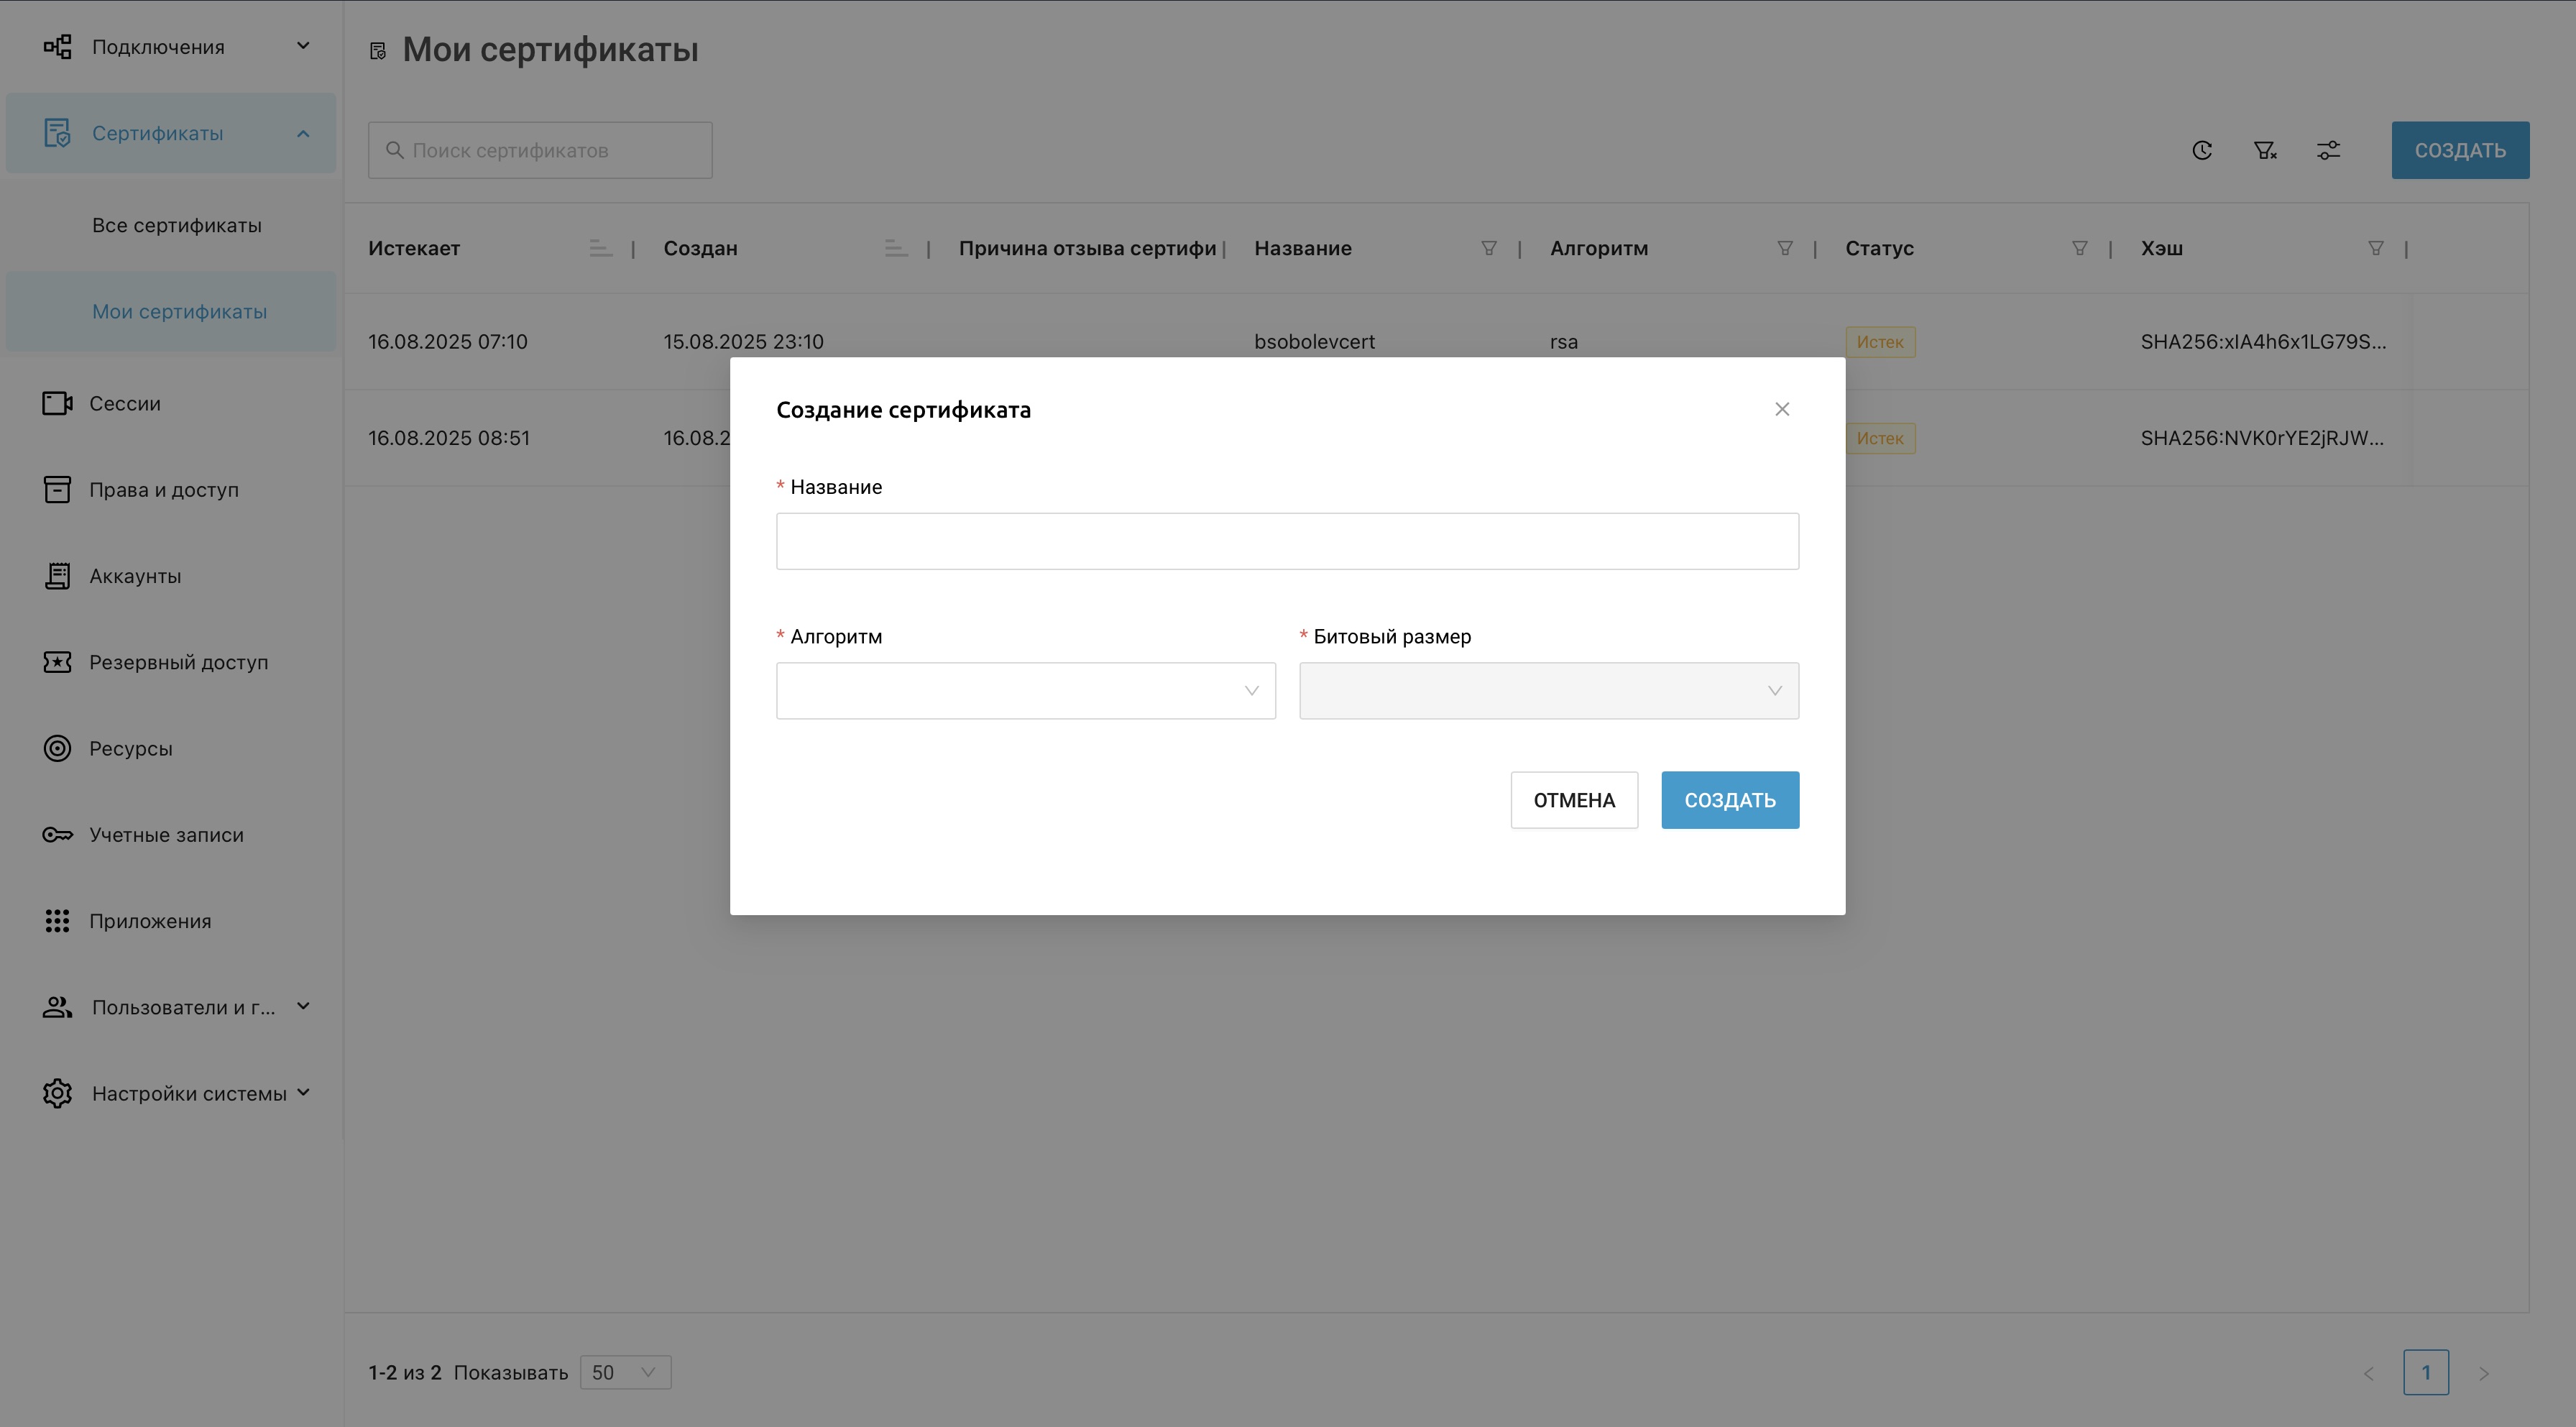Open Резервный доступ ticket icon
This screenshot has width=2576, height=1427.
57,662
